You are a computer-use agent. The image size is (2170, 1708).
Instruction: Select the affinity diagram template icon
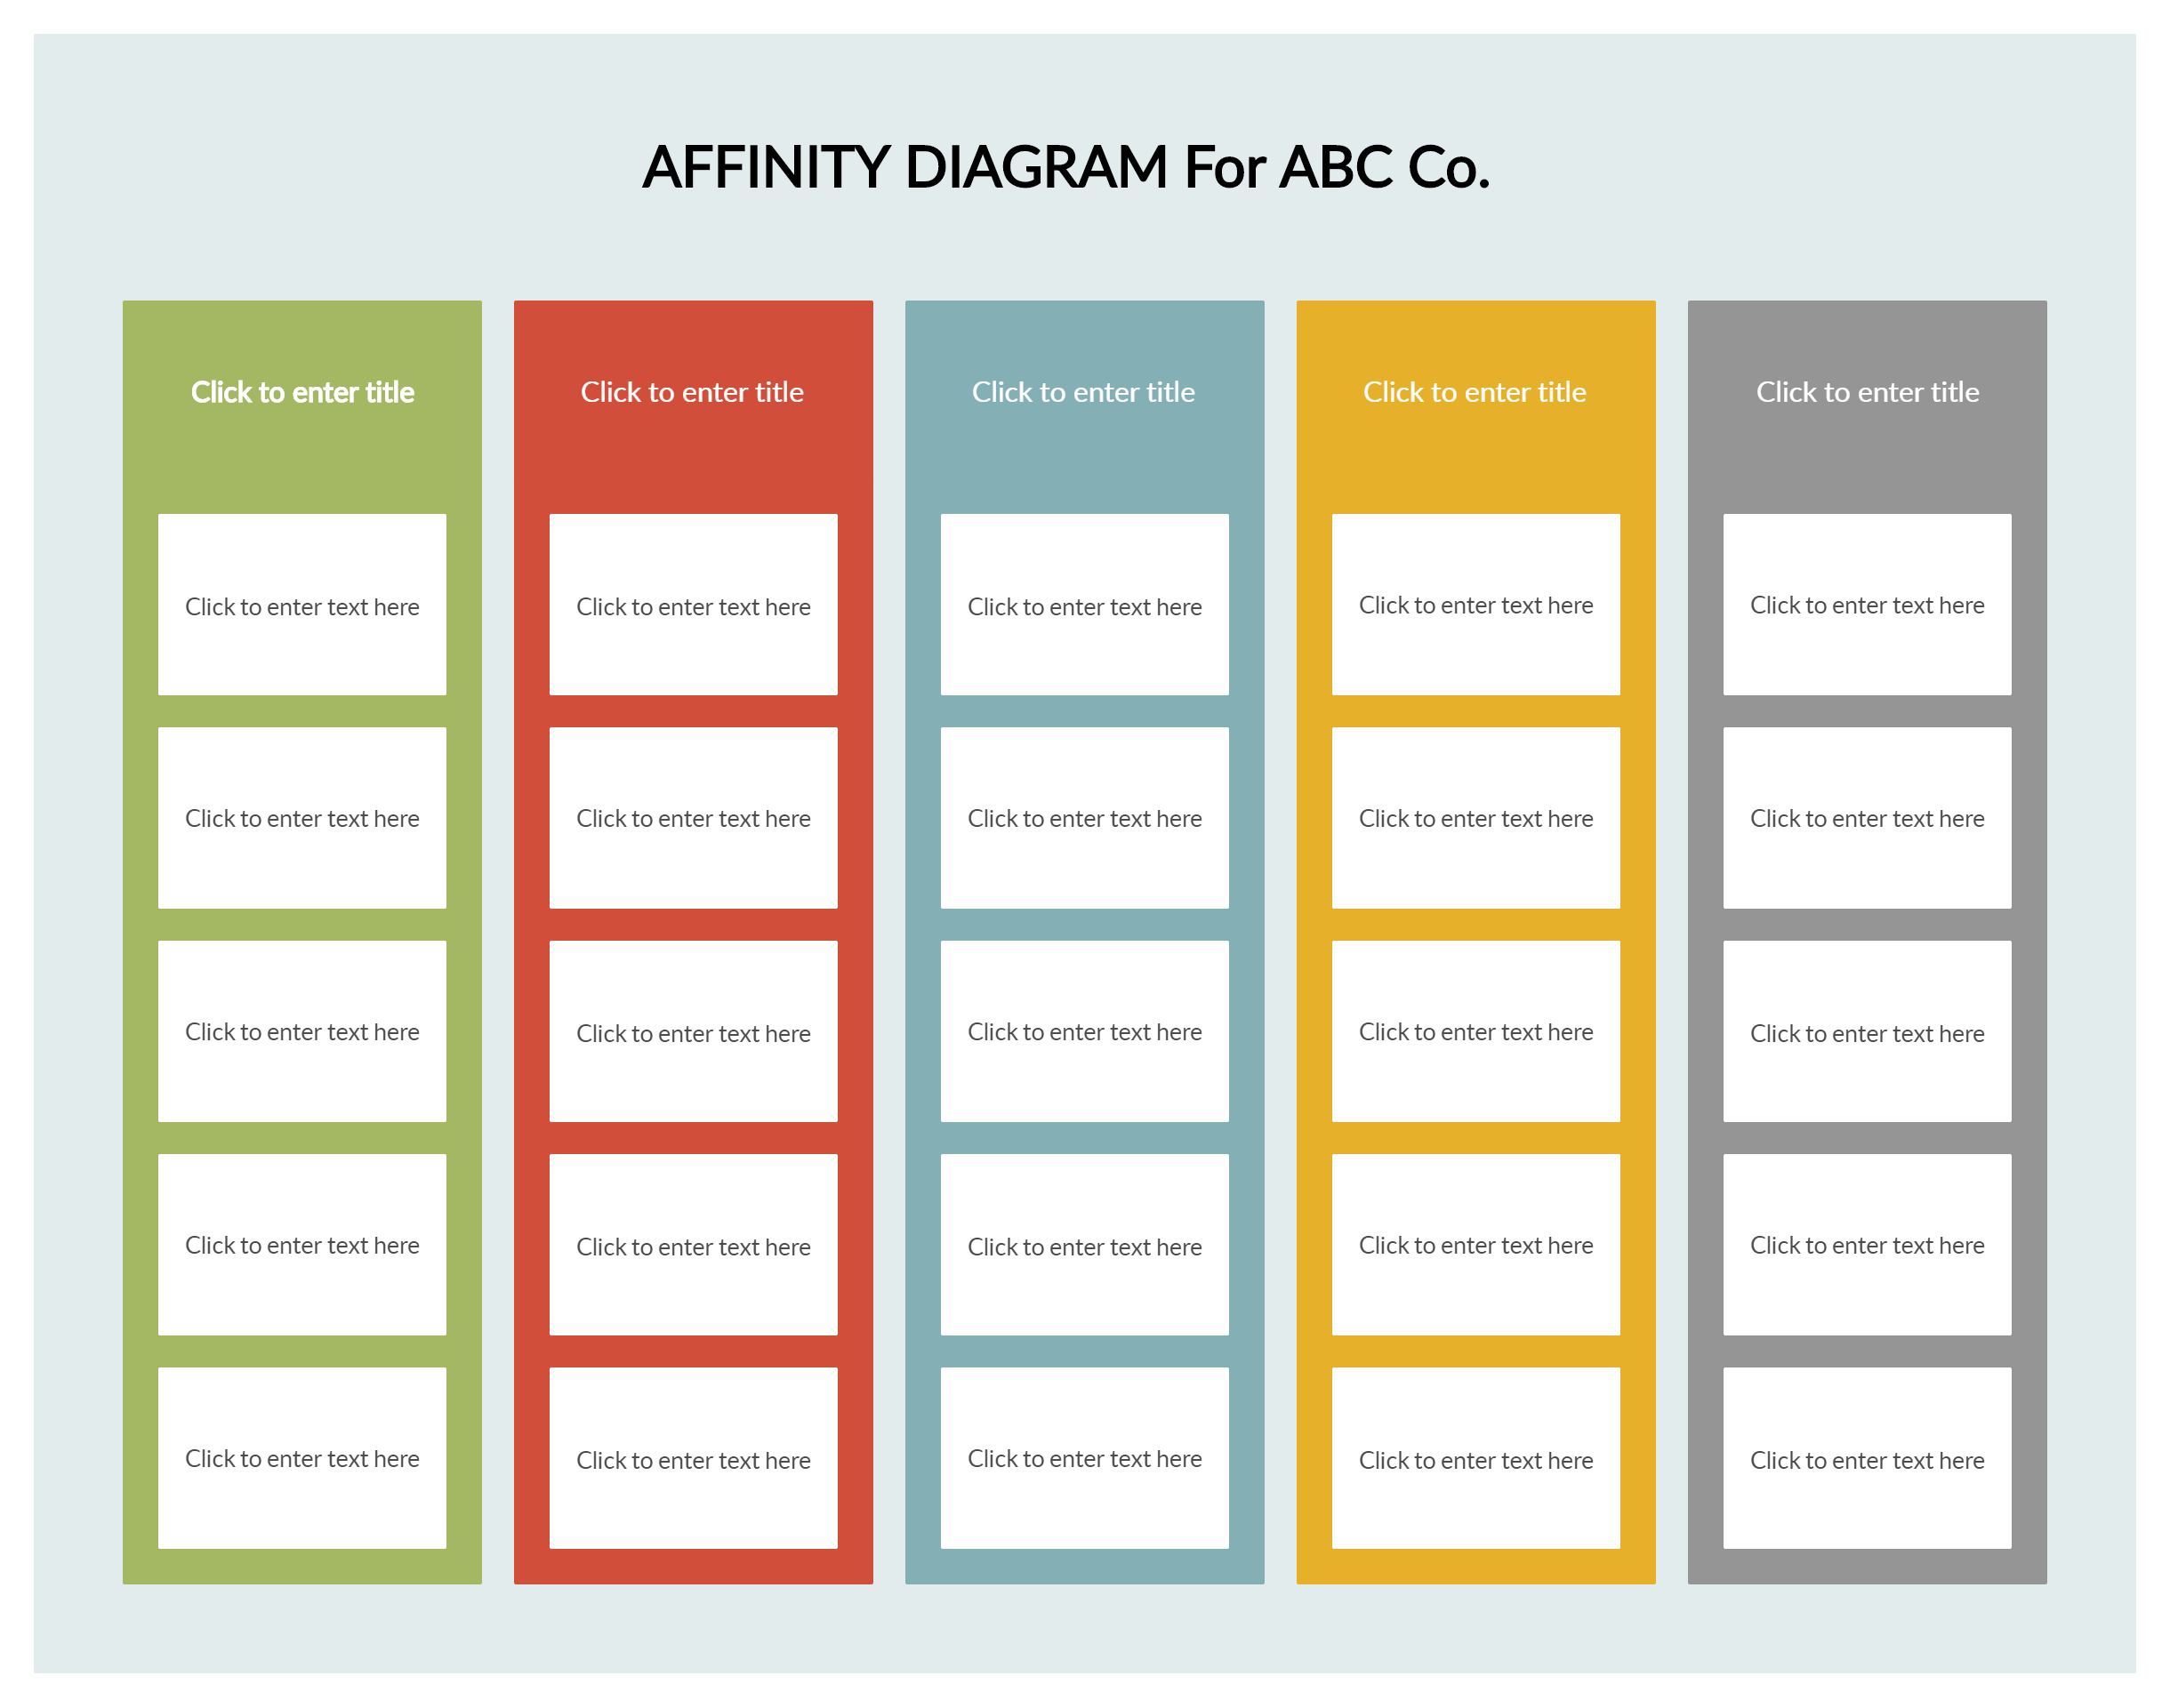pyautogui.click(x=1085, y=854)
